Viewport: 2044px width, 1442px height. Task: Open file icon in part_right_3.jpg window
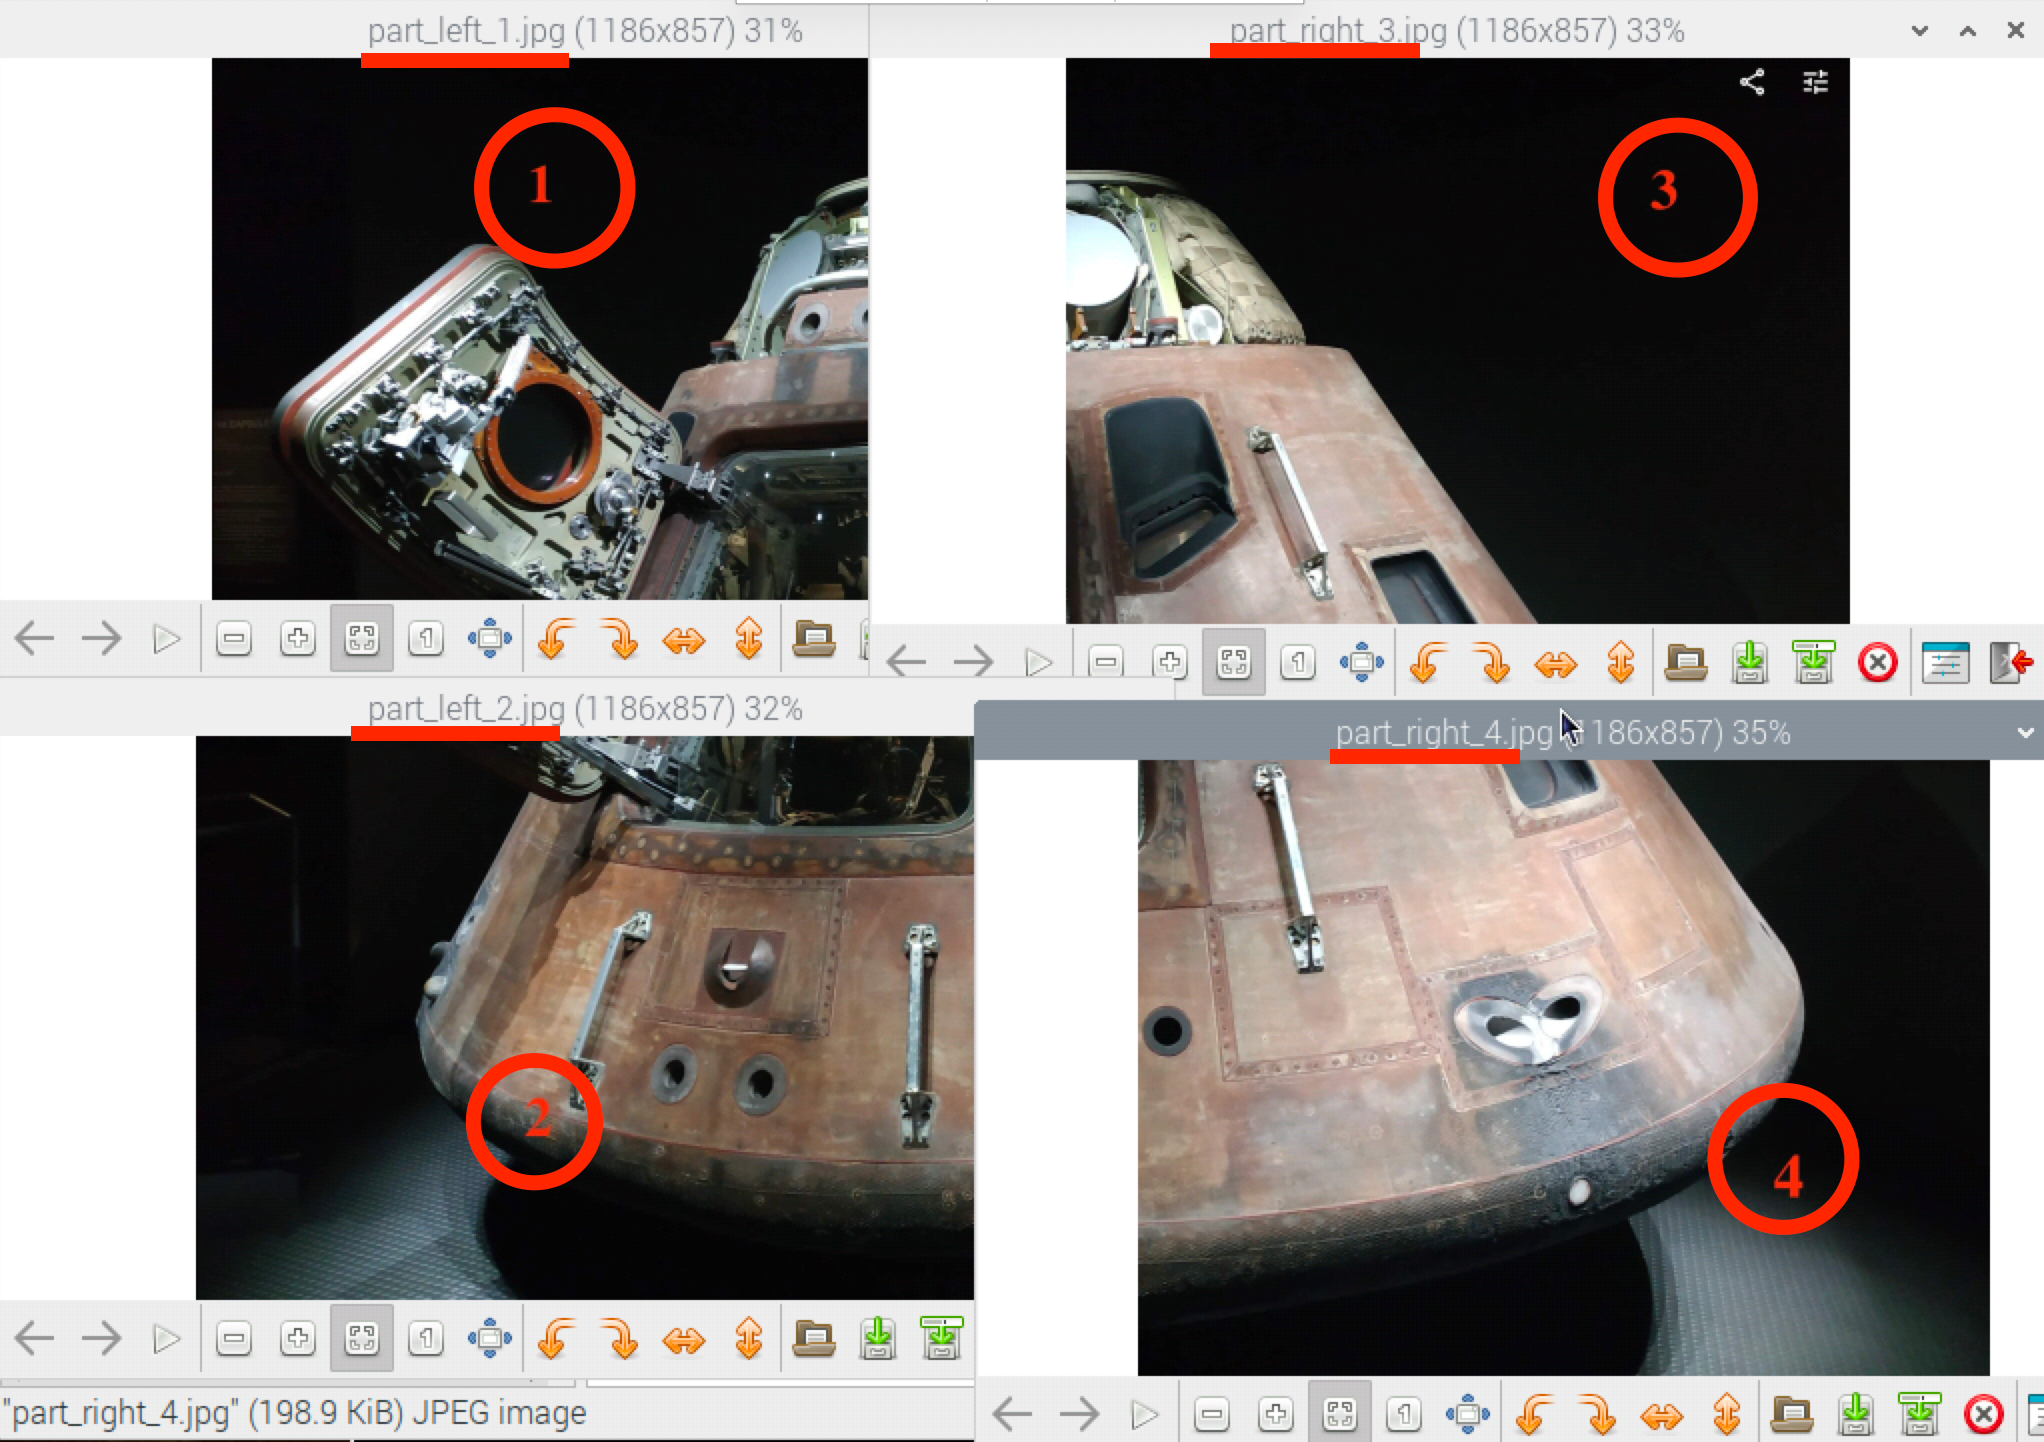pyautogui.click(x=1686, y=662)
